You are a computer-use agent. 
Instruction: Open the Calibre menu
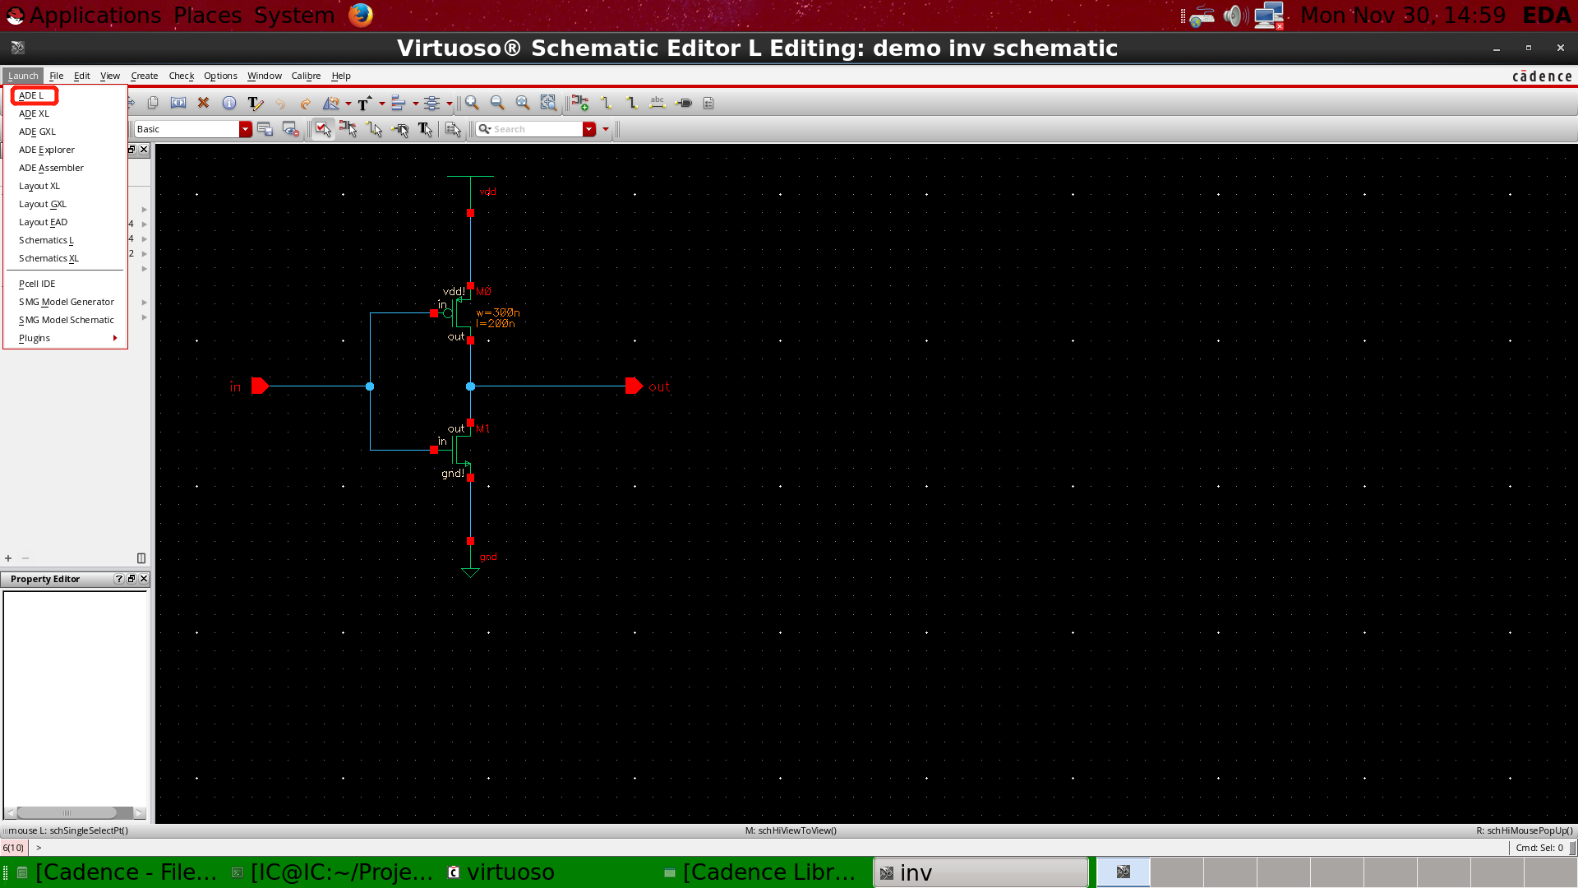(x=306, y=76)
